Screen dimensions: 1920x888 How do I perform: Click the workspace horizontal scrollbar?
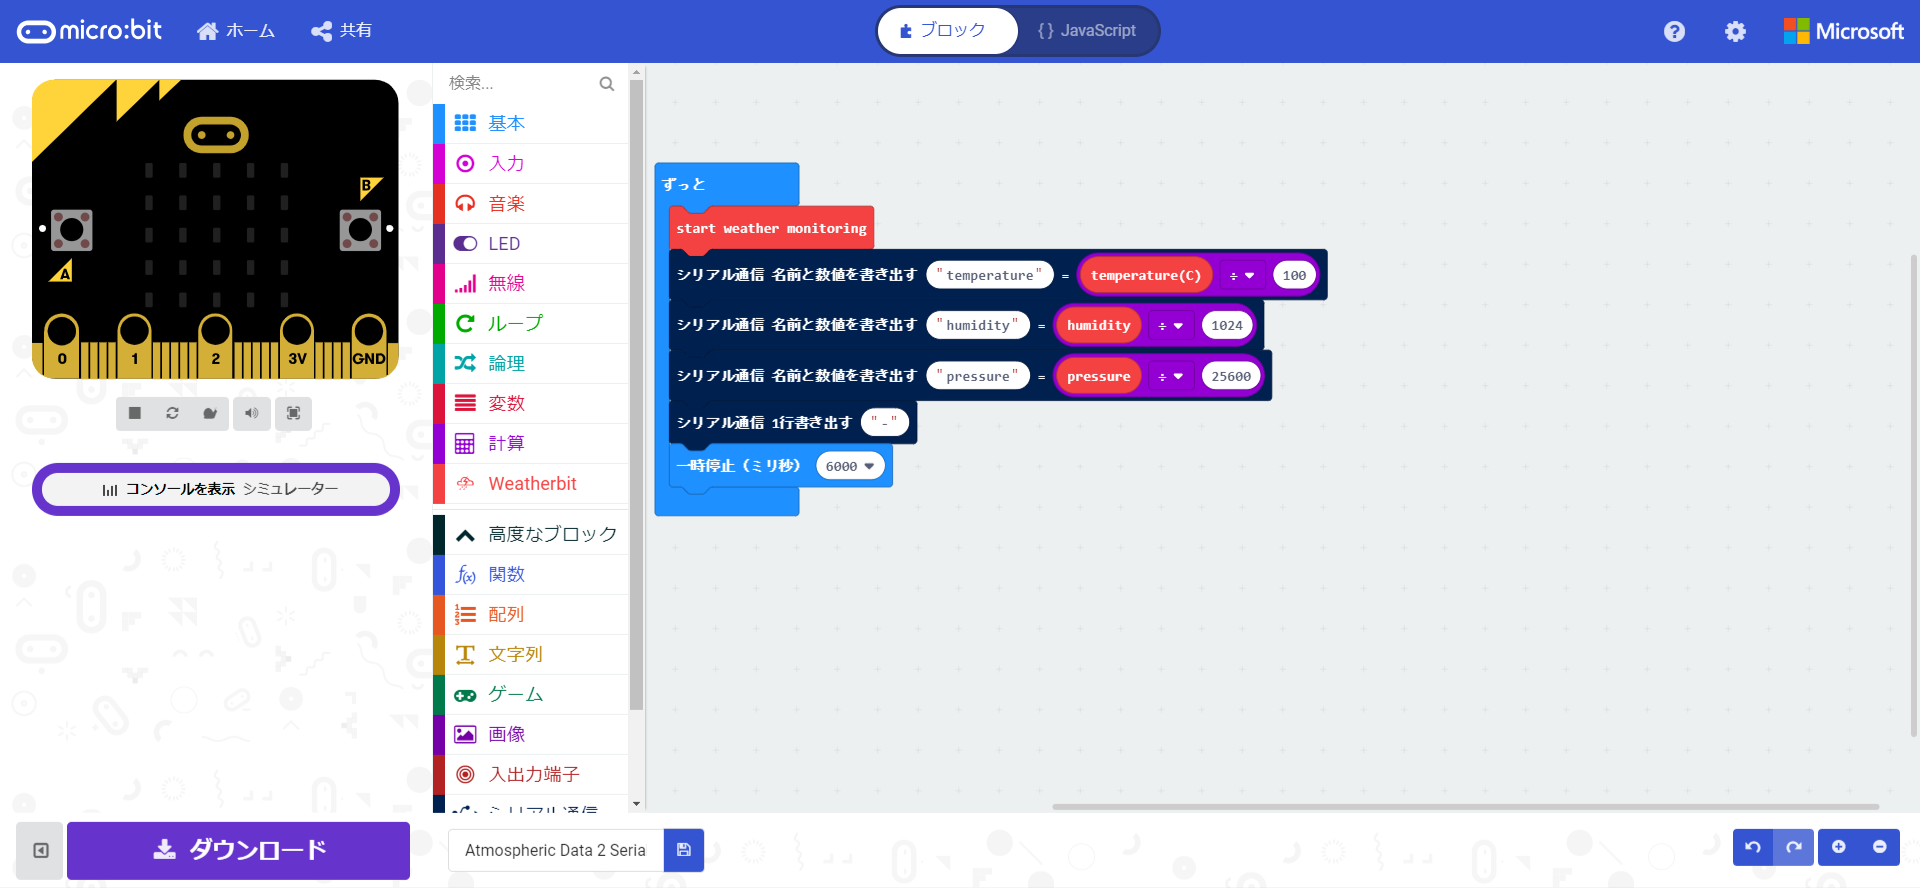click(1465, 806)
